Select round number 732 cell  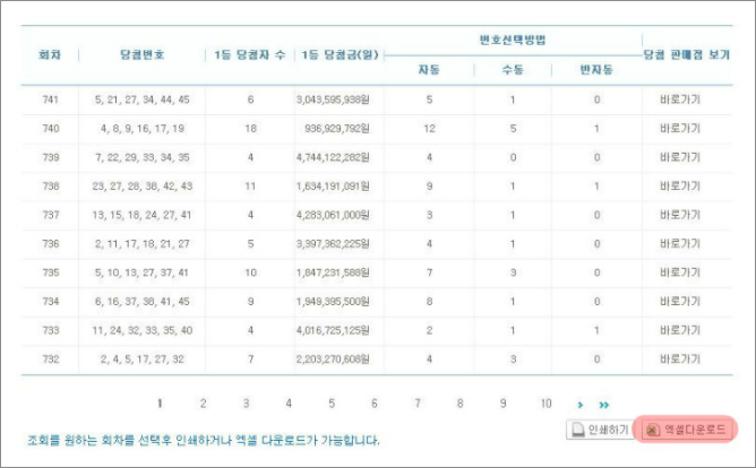(51, 359)
